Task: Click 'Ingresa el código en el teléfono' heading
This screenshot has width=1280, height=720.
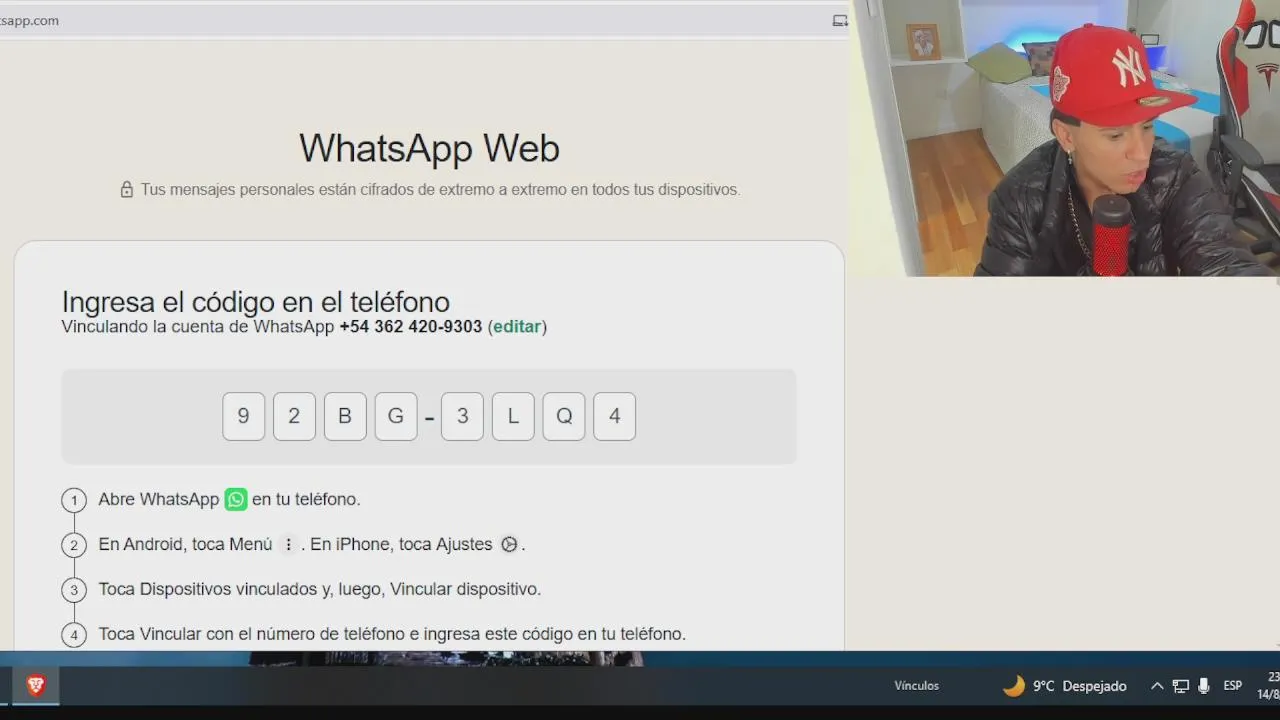Action: [256, 301]
